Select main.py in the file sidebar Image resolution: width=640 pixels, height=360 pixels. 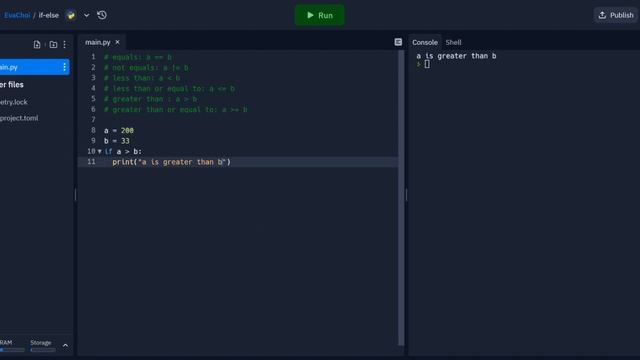[34, 67]
